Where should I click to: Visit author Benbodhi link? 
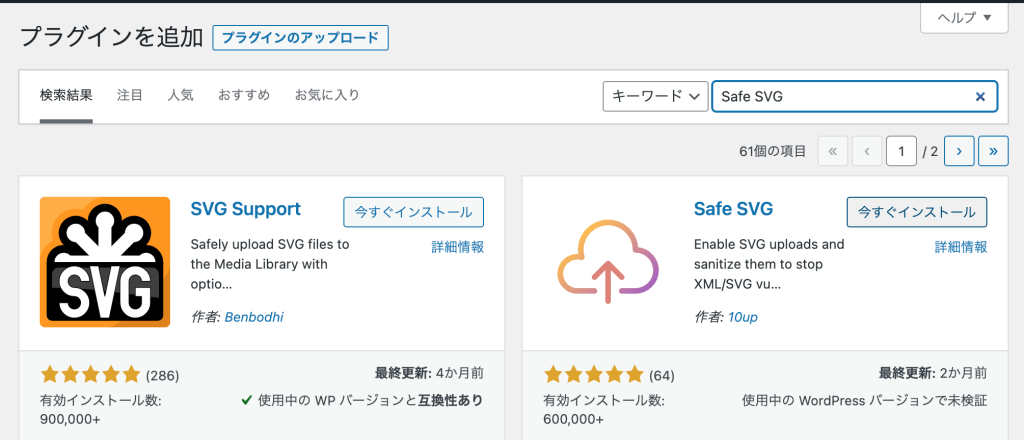click(x=254, y=317)
